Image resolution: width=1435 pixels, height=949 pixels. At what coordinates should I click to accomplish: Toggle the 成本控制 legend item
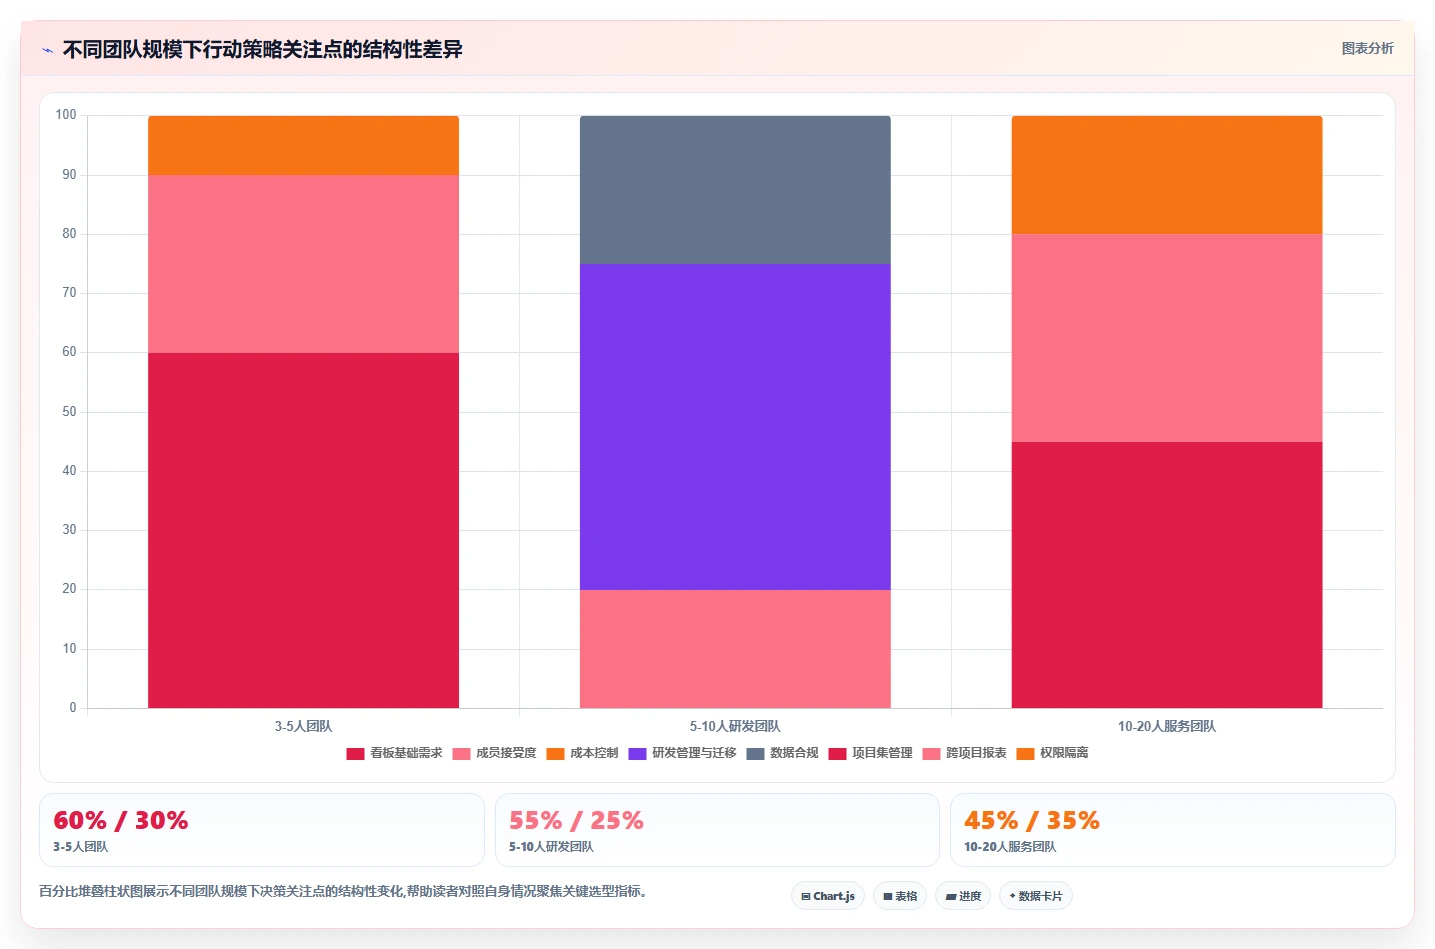point(582,753)
